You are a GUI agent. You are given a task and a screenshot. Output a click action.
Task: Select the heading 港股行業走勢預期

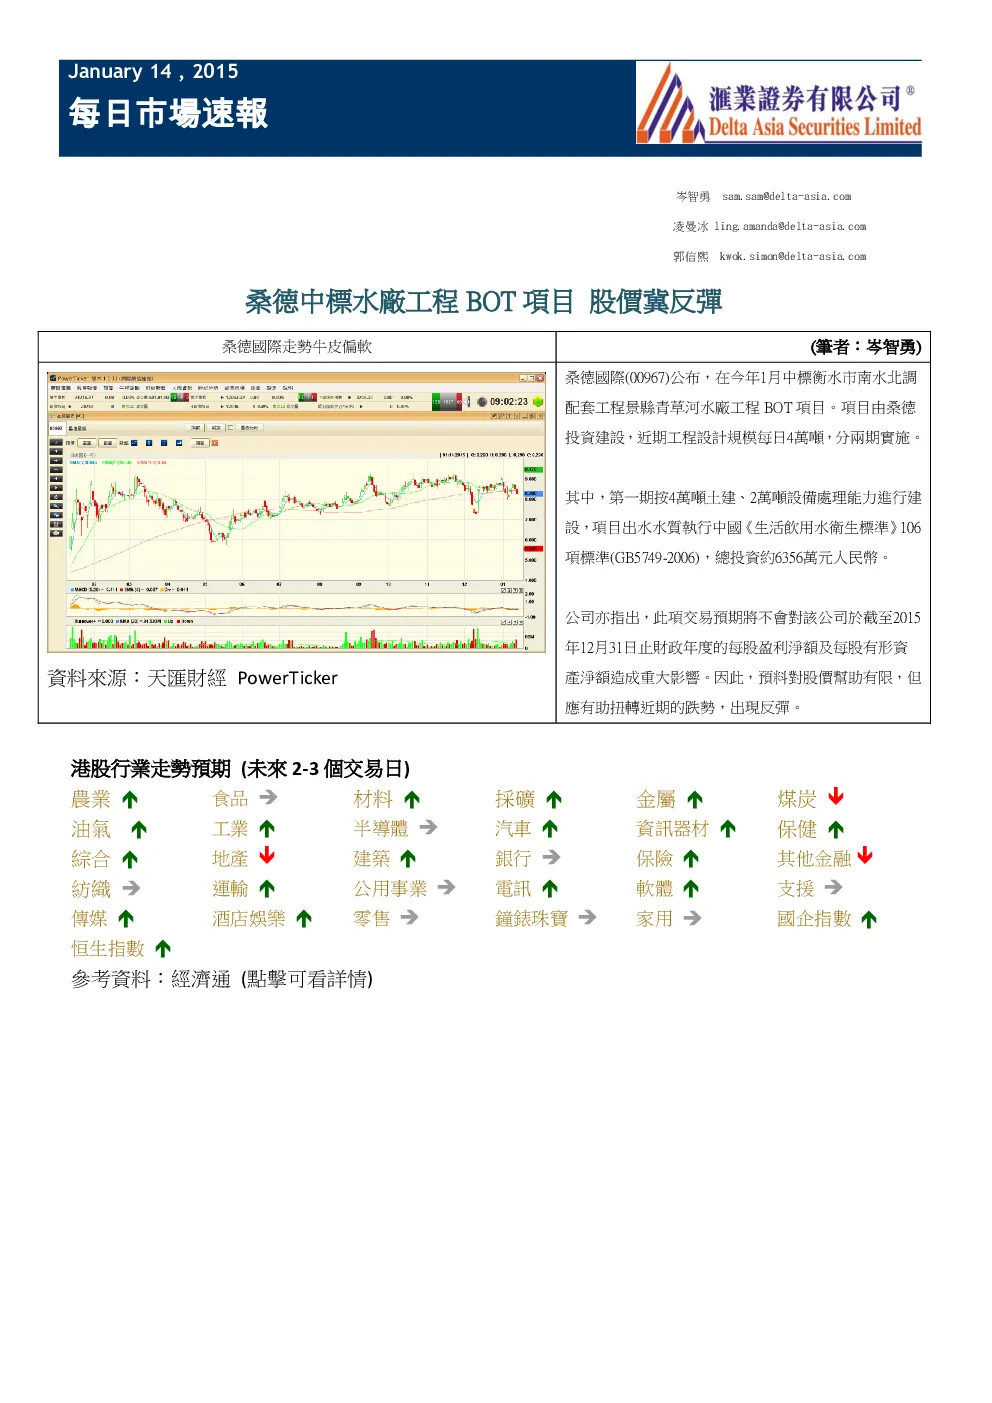151,768
